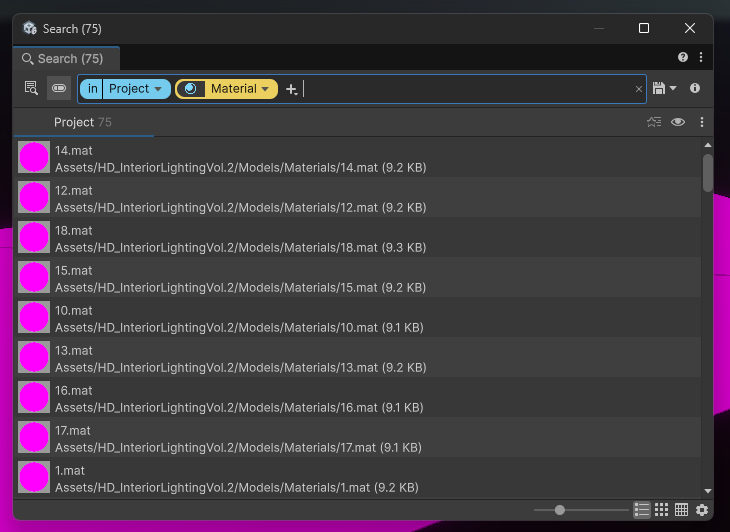Select the 17.mat result
730x532 pixels.
358,438
